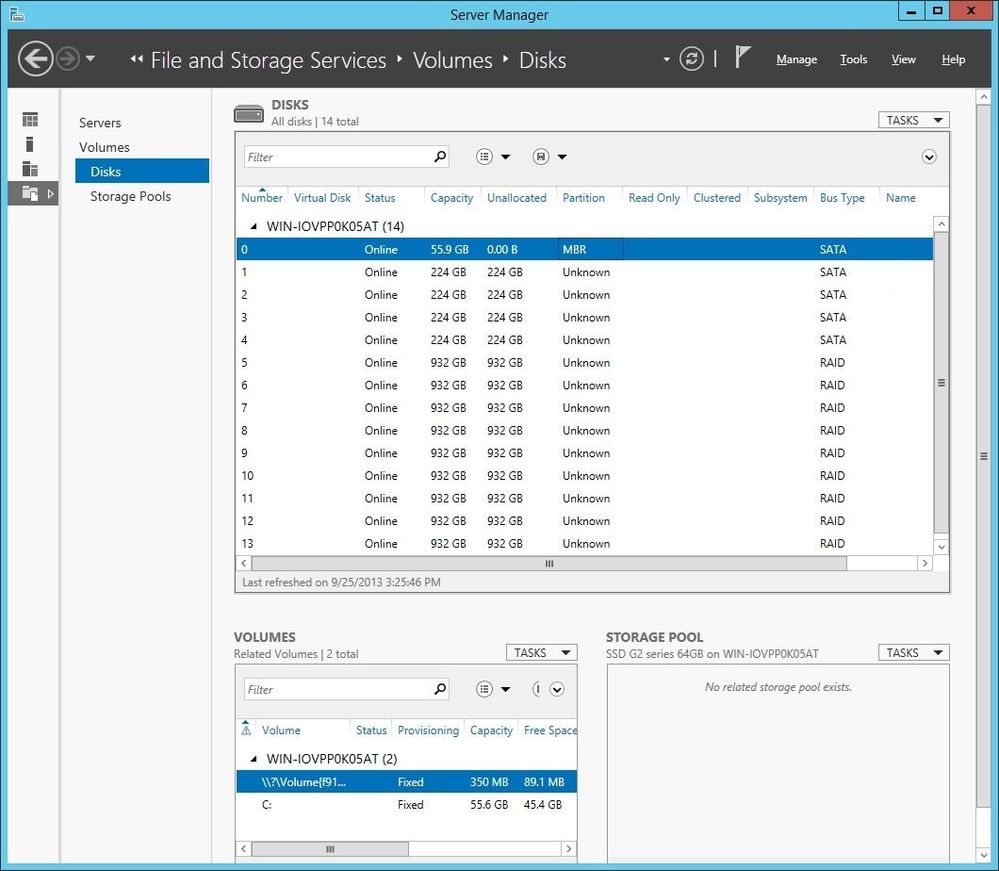Click search magnifier in Disks filter
Screen dimensions: 999x871
click(440, 156)
